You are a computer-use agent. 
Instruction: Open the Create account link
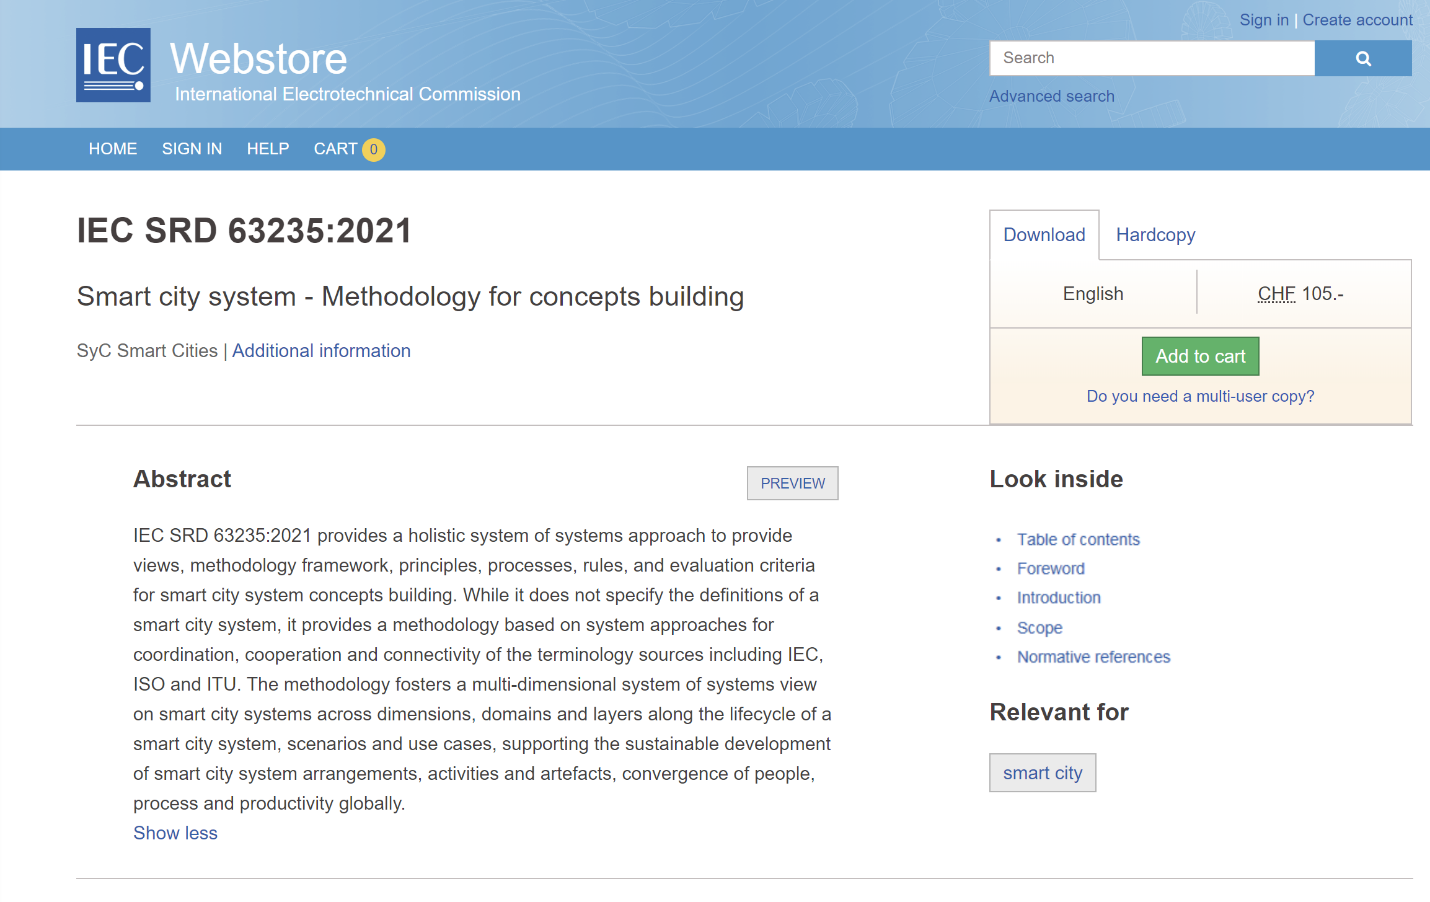pyautogui.click(x=1357, y=20)
